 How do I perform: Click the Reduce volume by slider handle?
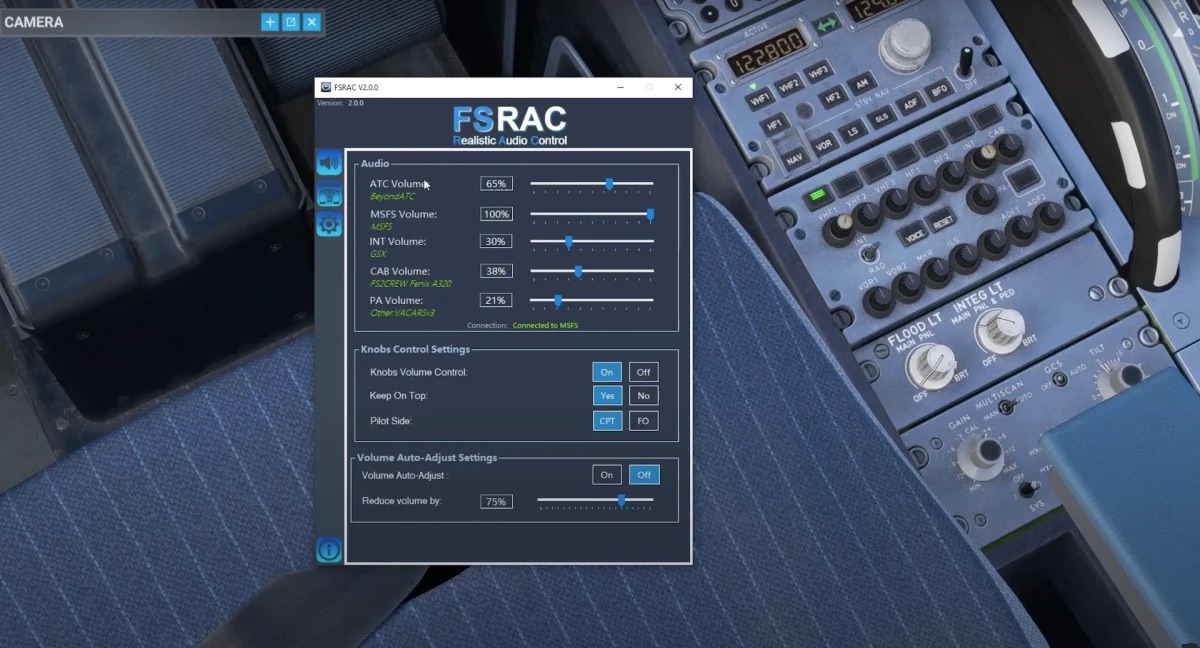click(x=621, y=500)
